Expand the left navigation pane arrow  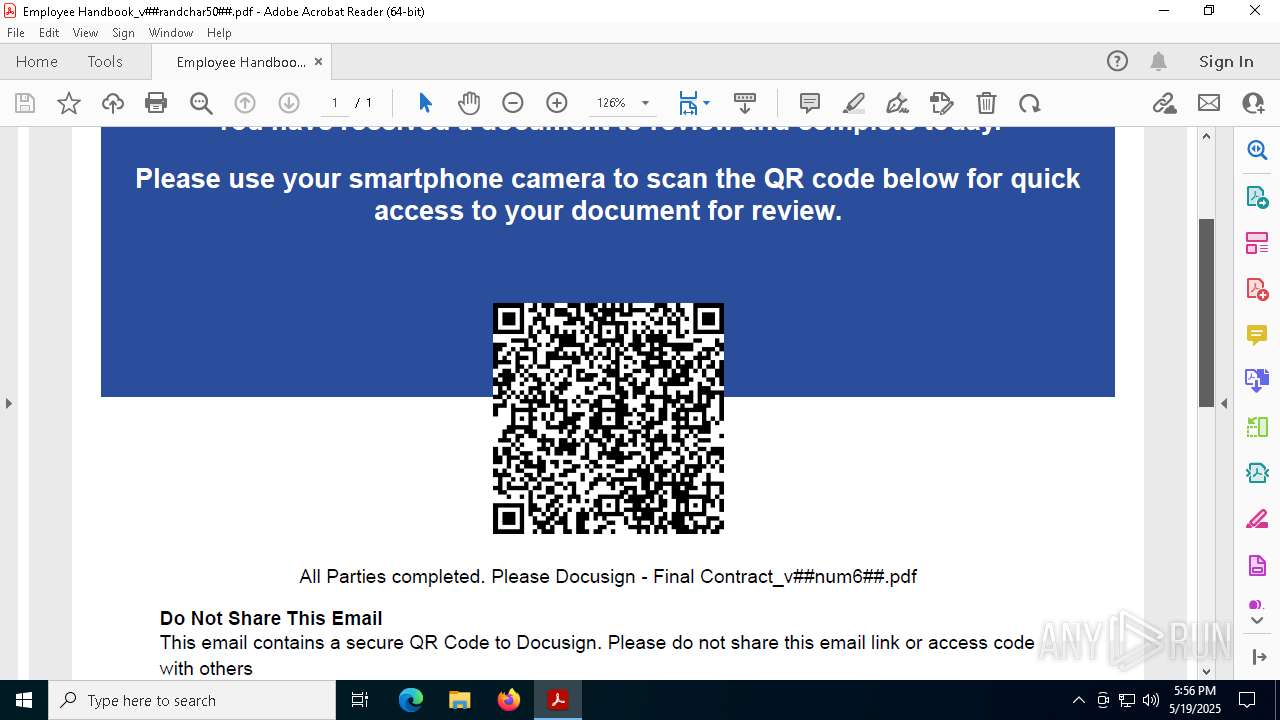point(8,403)
